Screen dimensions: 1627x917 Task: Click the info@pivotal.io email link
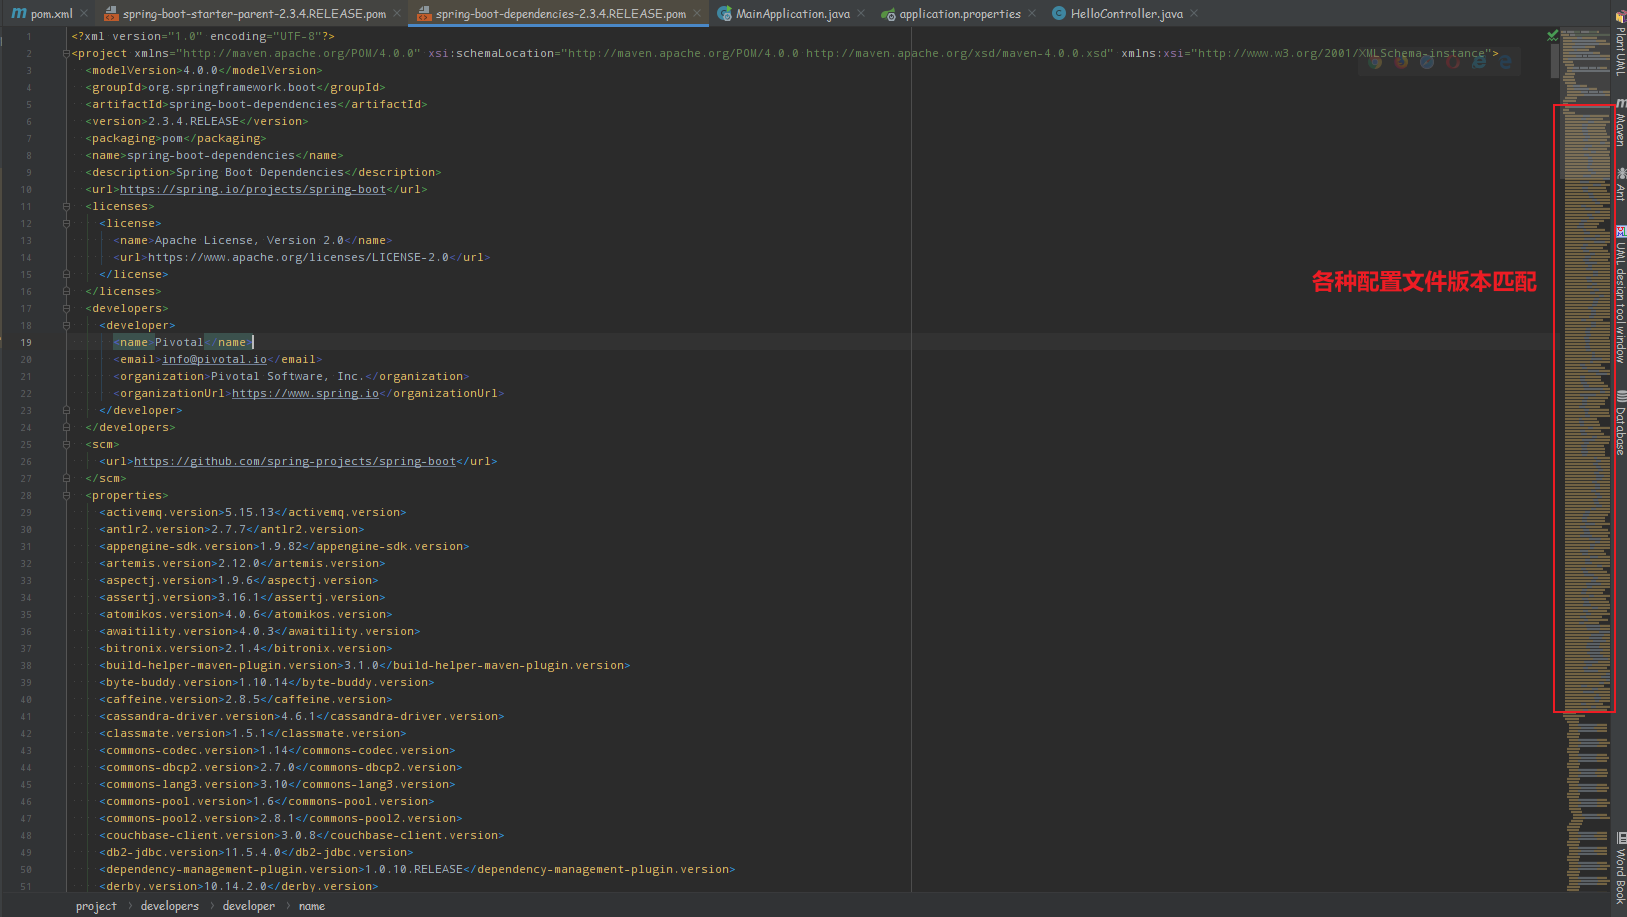click(x=214, y=359)
